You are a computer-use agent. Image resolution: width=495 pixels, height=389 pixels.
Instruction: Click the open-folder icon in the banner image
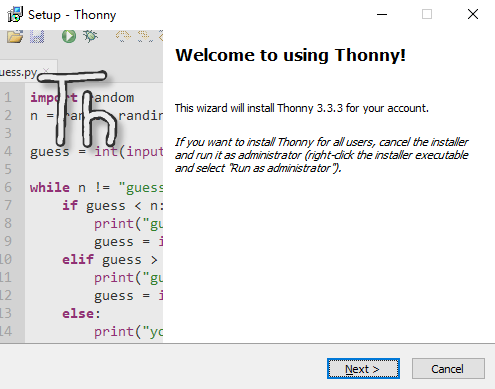pos(15,36)
